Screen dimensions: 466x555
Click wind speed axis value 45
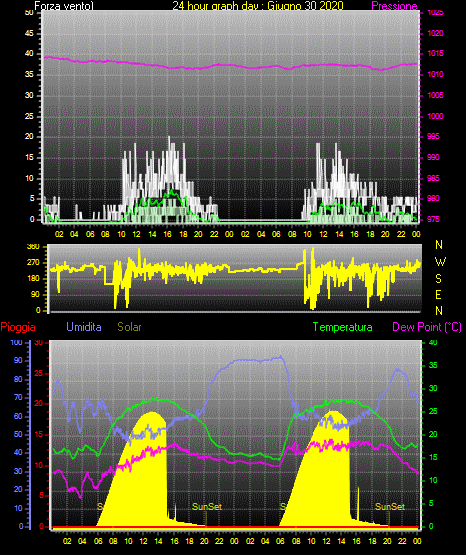click(x=29, y=33)
